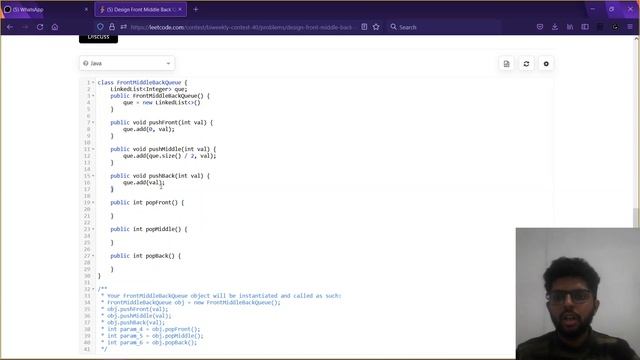Click the 'que.add(0, val);' code line
Viewport: 640px width, 360px height.
pyautogui.click(x=149, y=129)
